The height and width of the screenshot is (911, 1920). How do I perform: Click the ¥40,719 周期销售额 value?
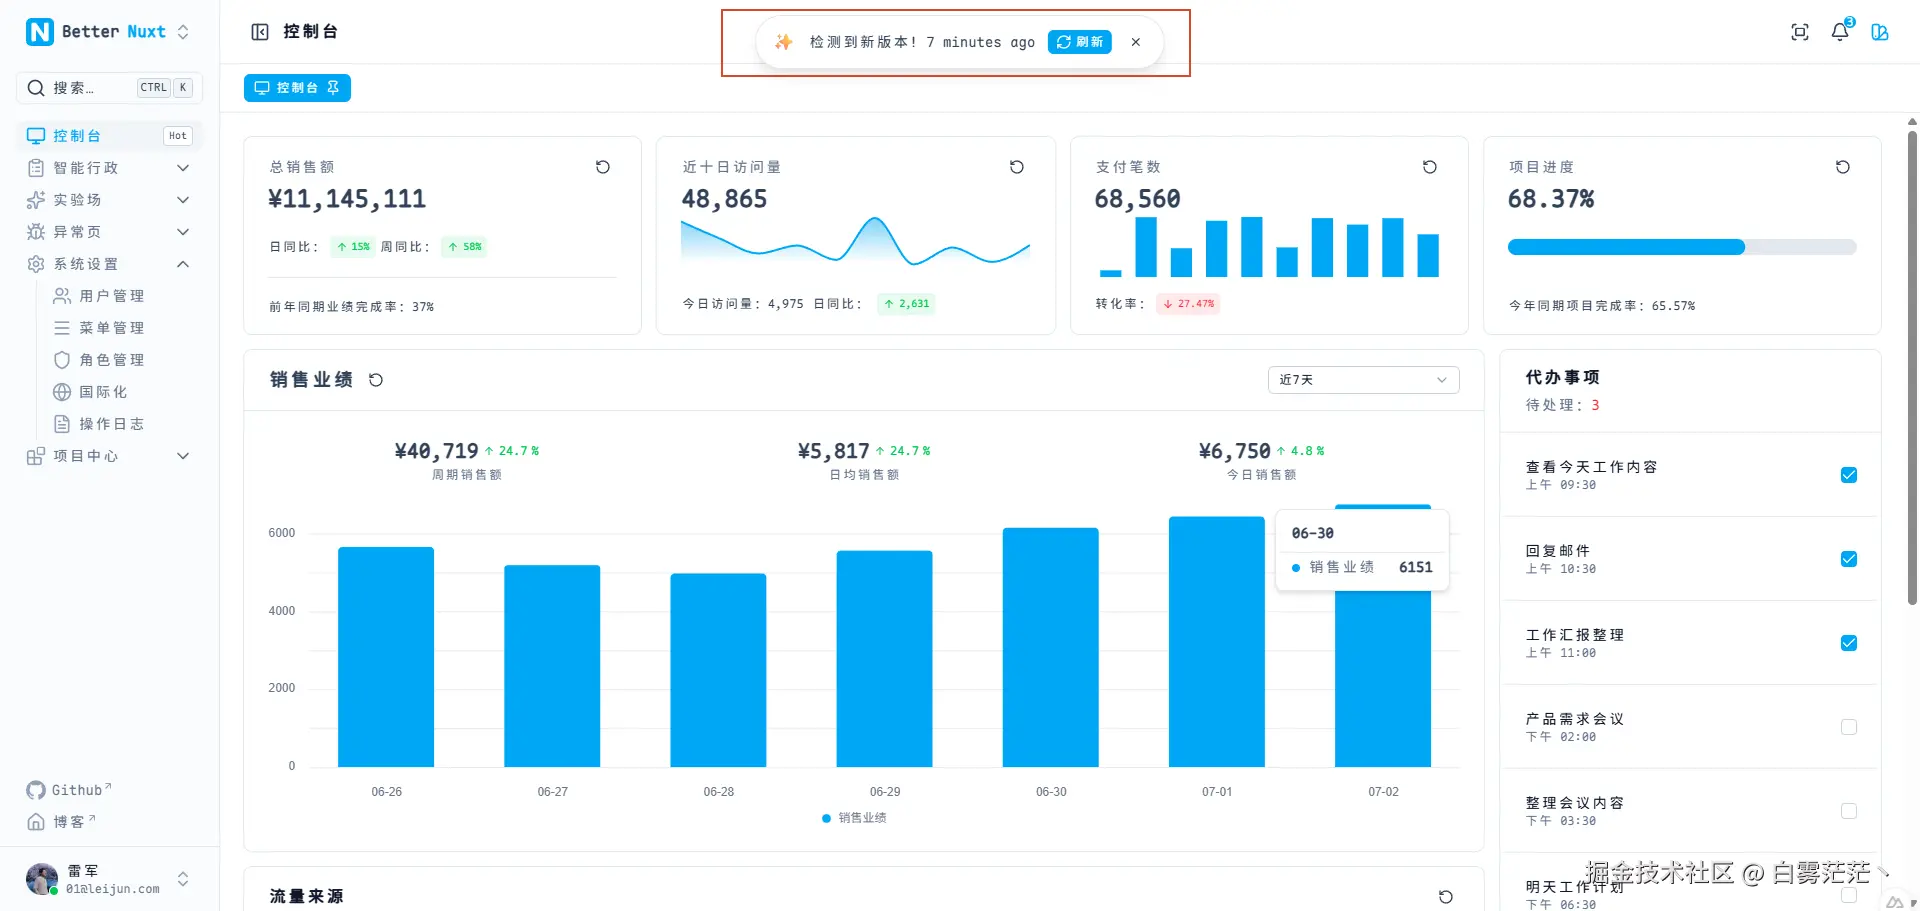[x=436, y=451]
